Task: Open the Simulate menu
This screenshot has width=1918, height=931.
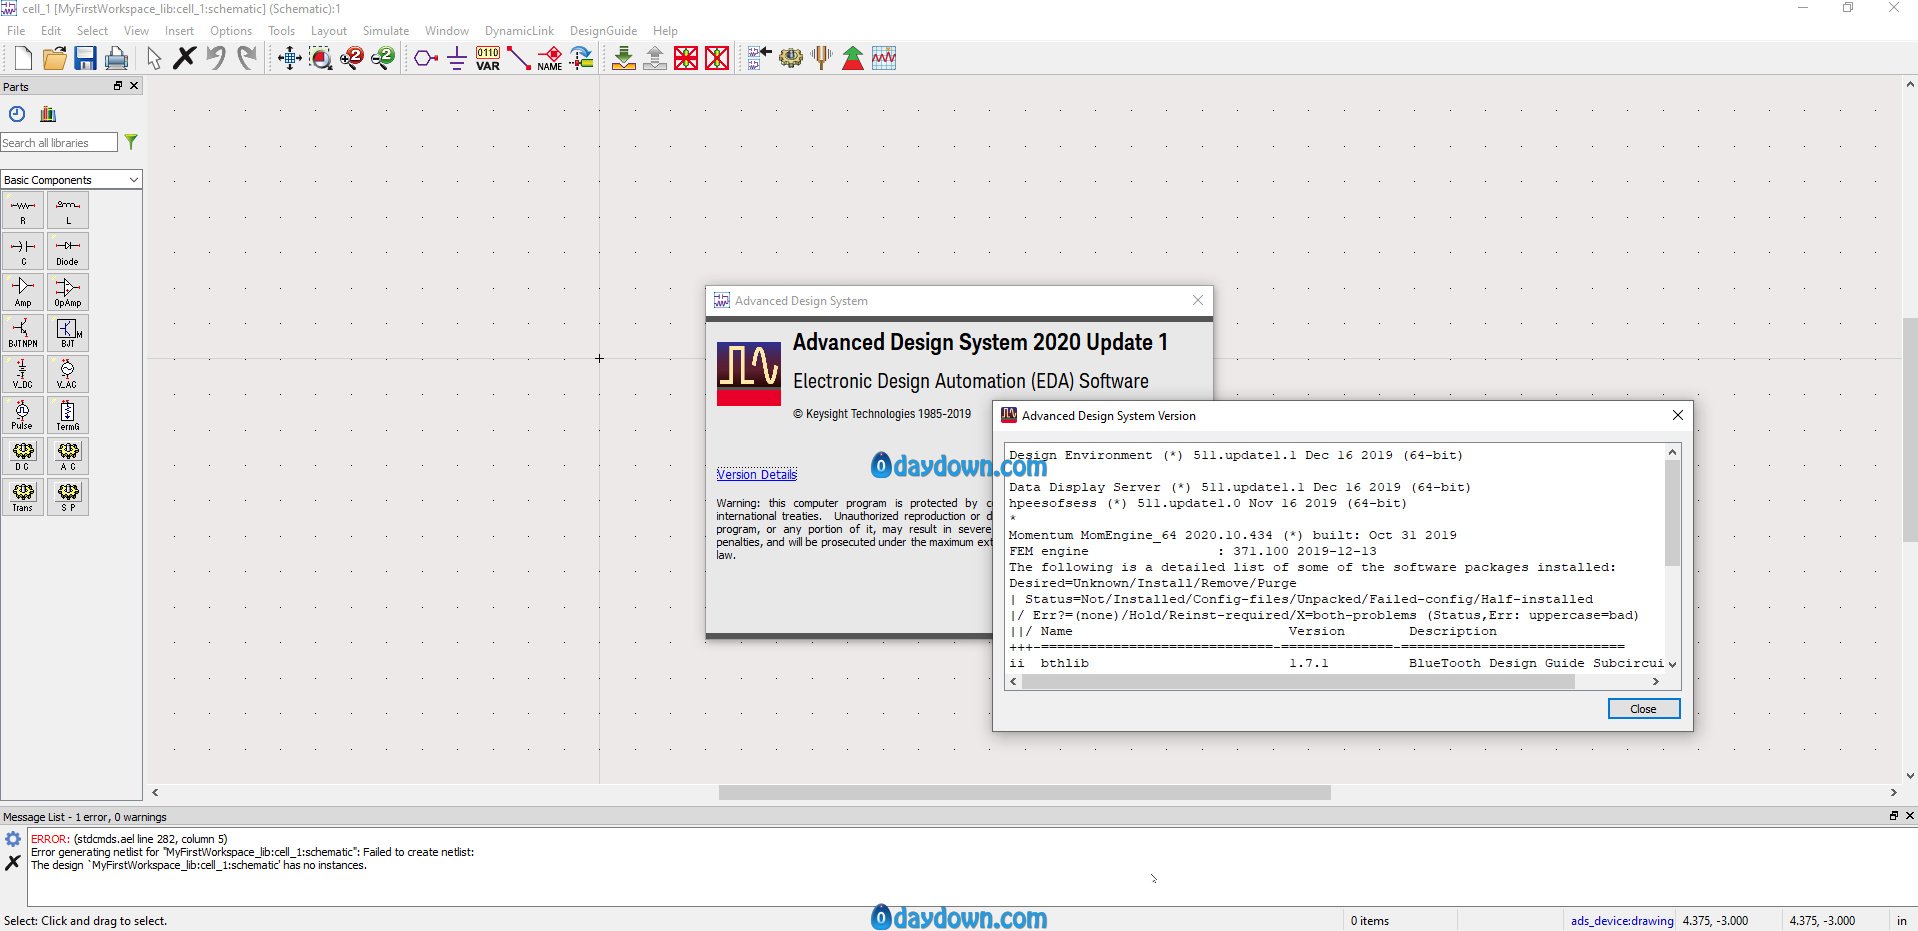Action: click(x=386, y=31)
